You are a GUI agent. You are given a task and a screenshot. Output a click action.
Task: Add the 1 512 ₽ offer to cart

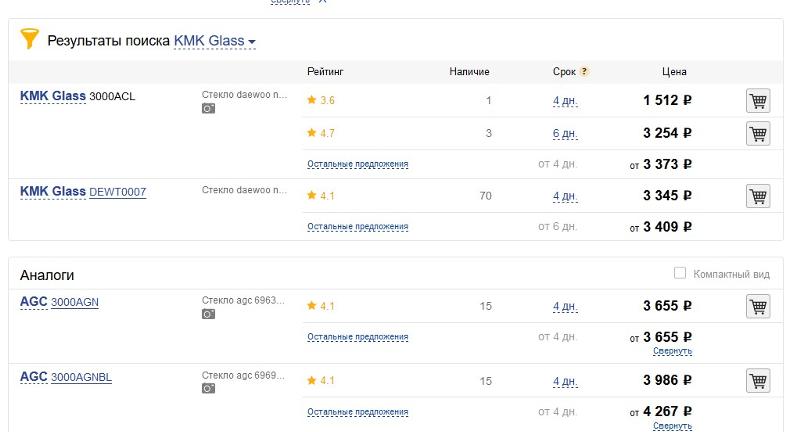coord(758,101)
